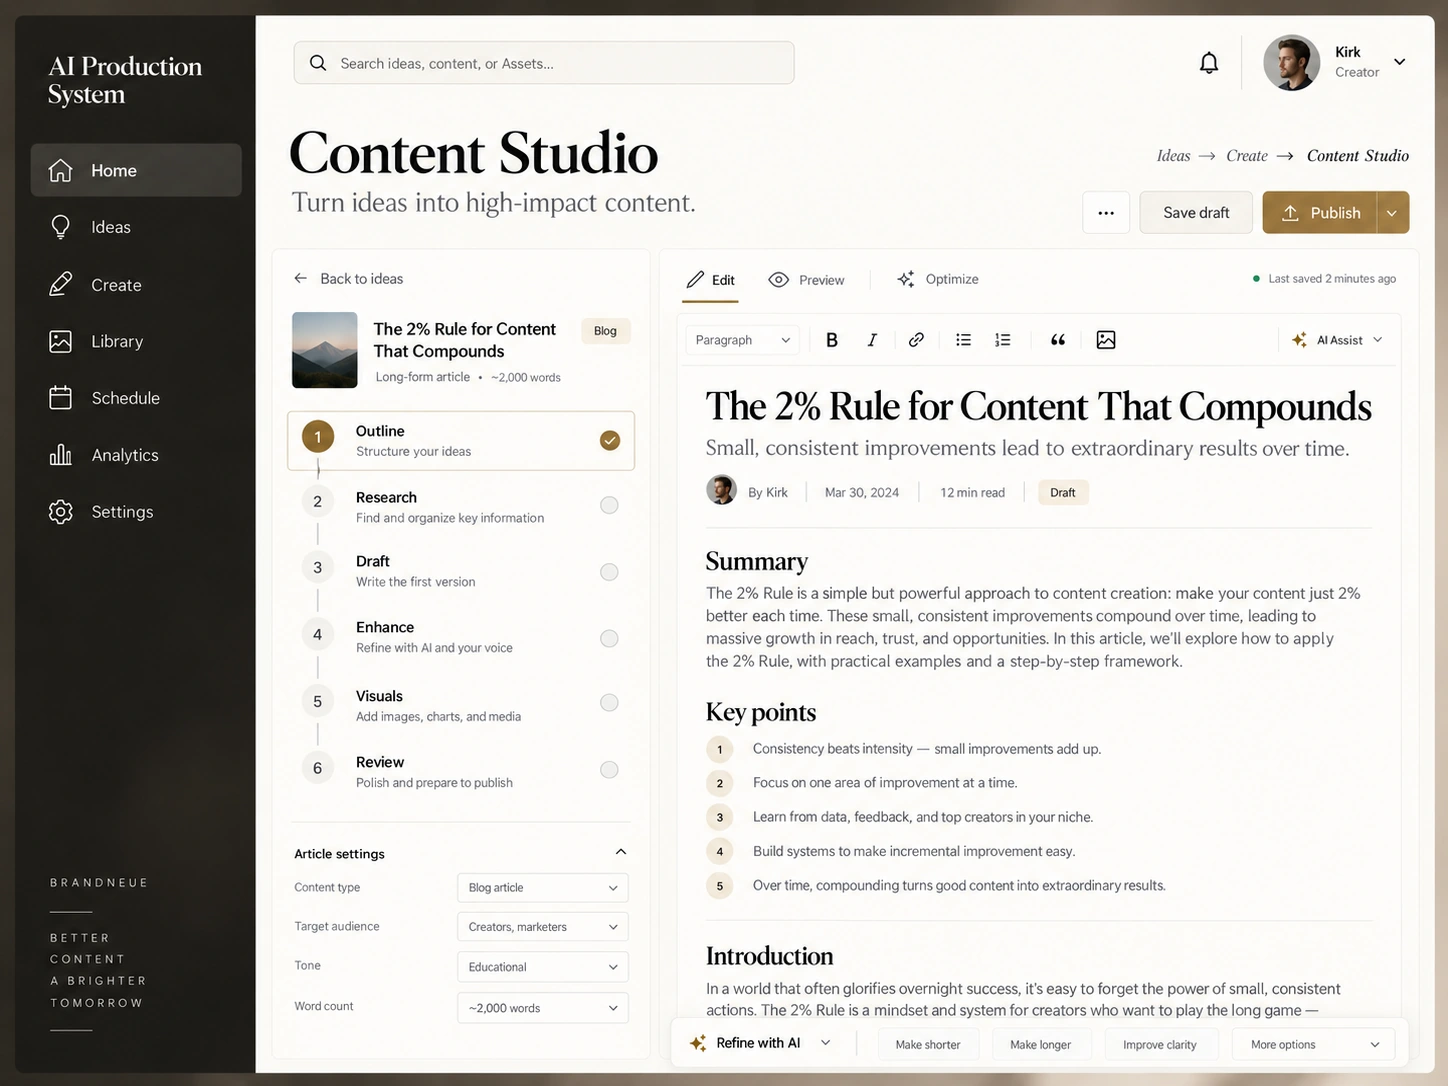Expand AI Assist menu
Image resolution: width=1448 pixels, height=1086 pixels.
click(1337, 340)
